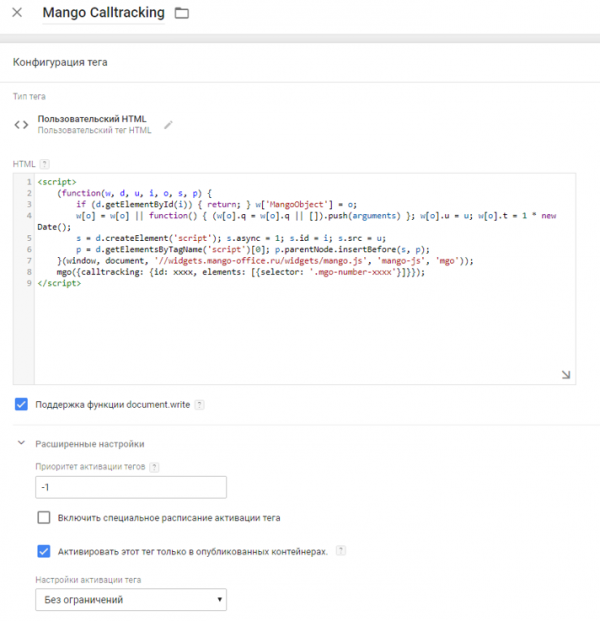Close the Mango Calltracking tag editor

click(x=17, y=13)
